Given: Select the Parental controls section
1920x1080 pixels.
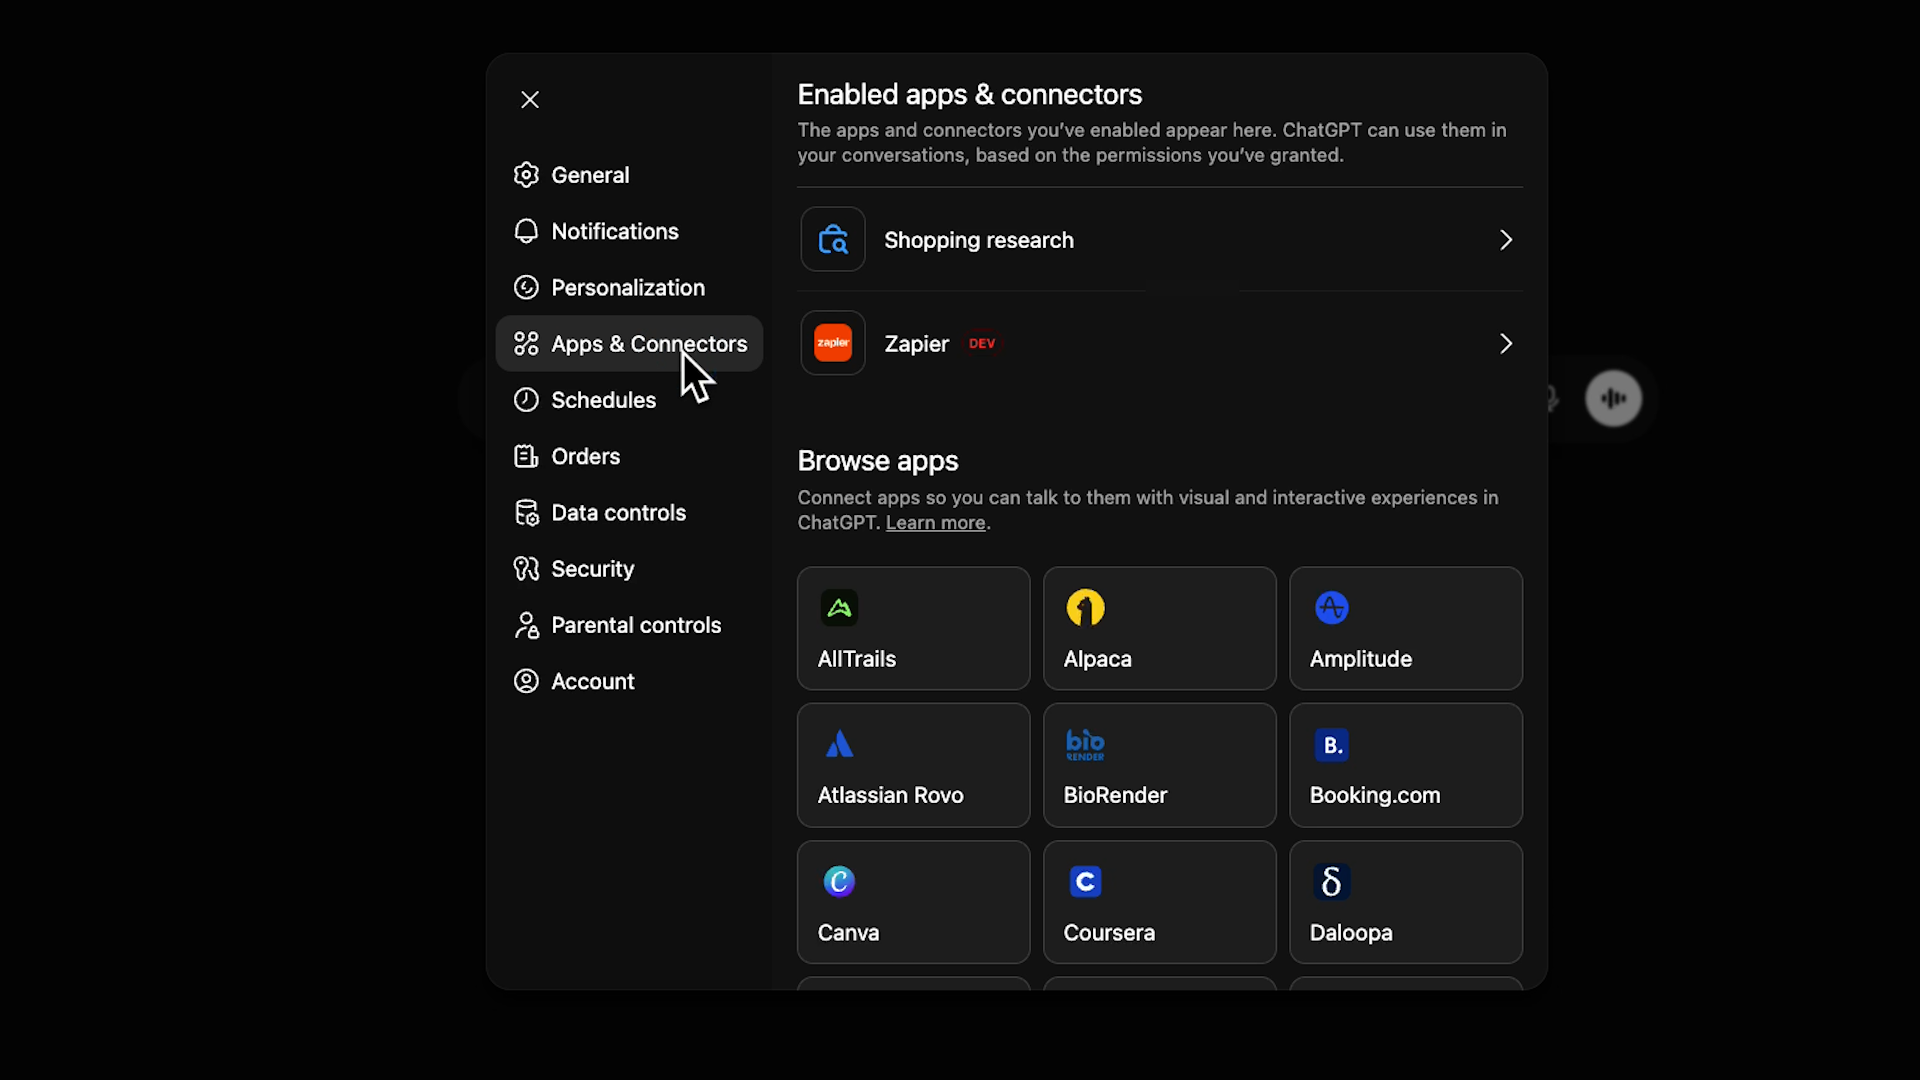Looking at the screenshot, I should point(635,625).
